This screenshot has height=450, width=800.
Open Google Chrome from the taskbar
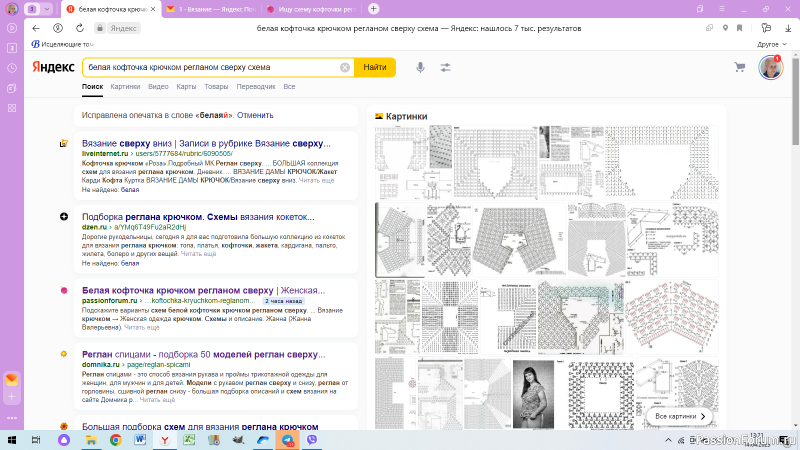pos(116,440)
